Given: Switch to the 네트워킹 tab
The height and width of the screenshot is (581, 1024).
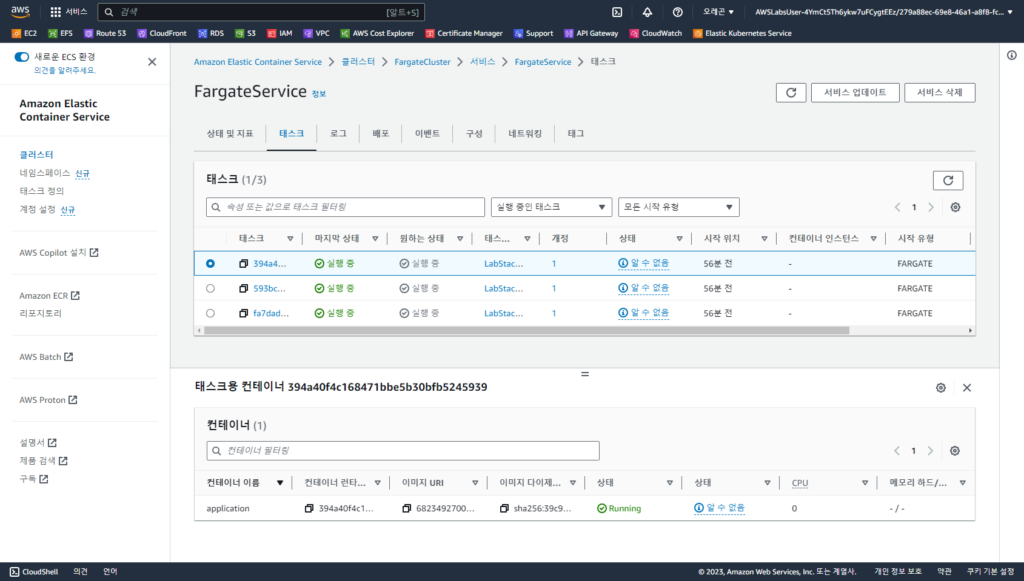Looking at the screenshot, I should click(525, 134).
